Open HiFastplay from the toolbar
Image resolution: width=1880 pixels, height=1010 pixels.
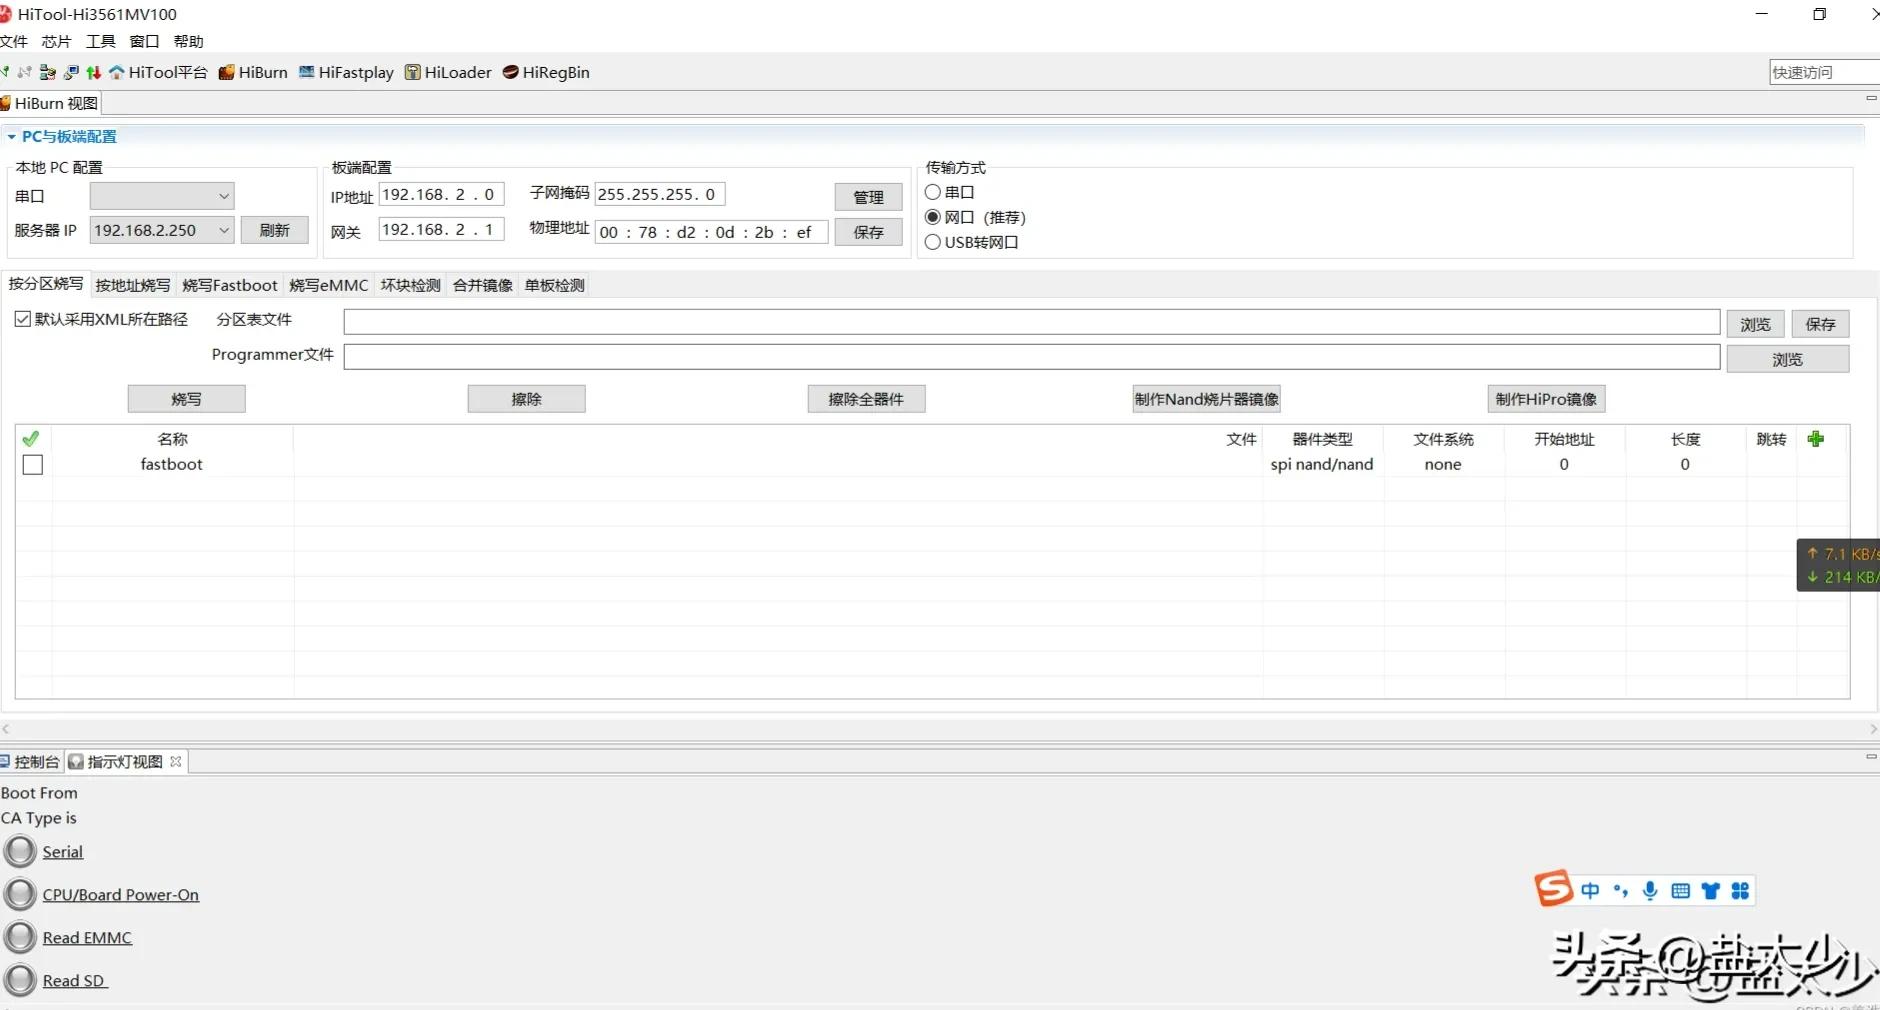click(345, 72)
